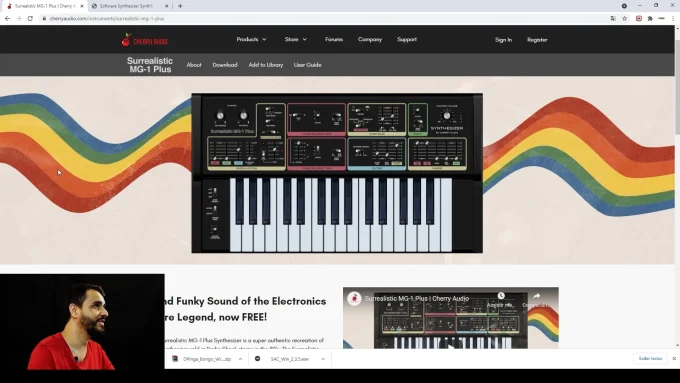
Task: Click the Register link
Action: (537, 40)
